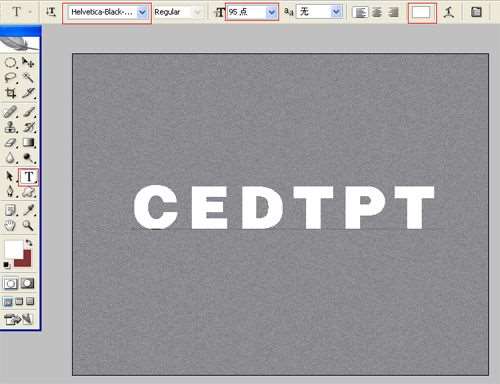Select the Pen tool
Screen dimensions: 500x384
(x=10, y=192)
